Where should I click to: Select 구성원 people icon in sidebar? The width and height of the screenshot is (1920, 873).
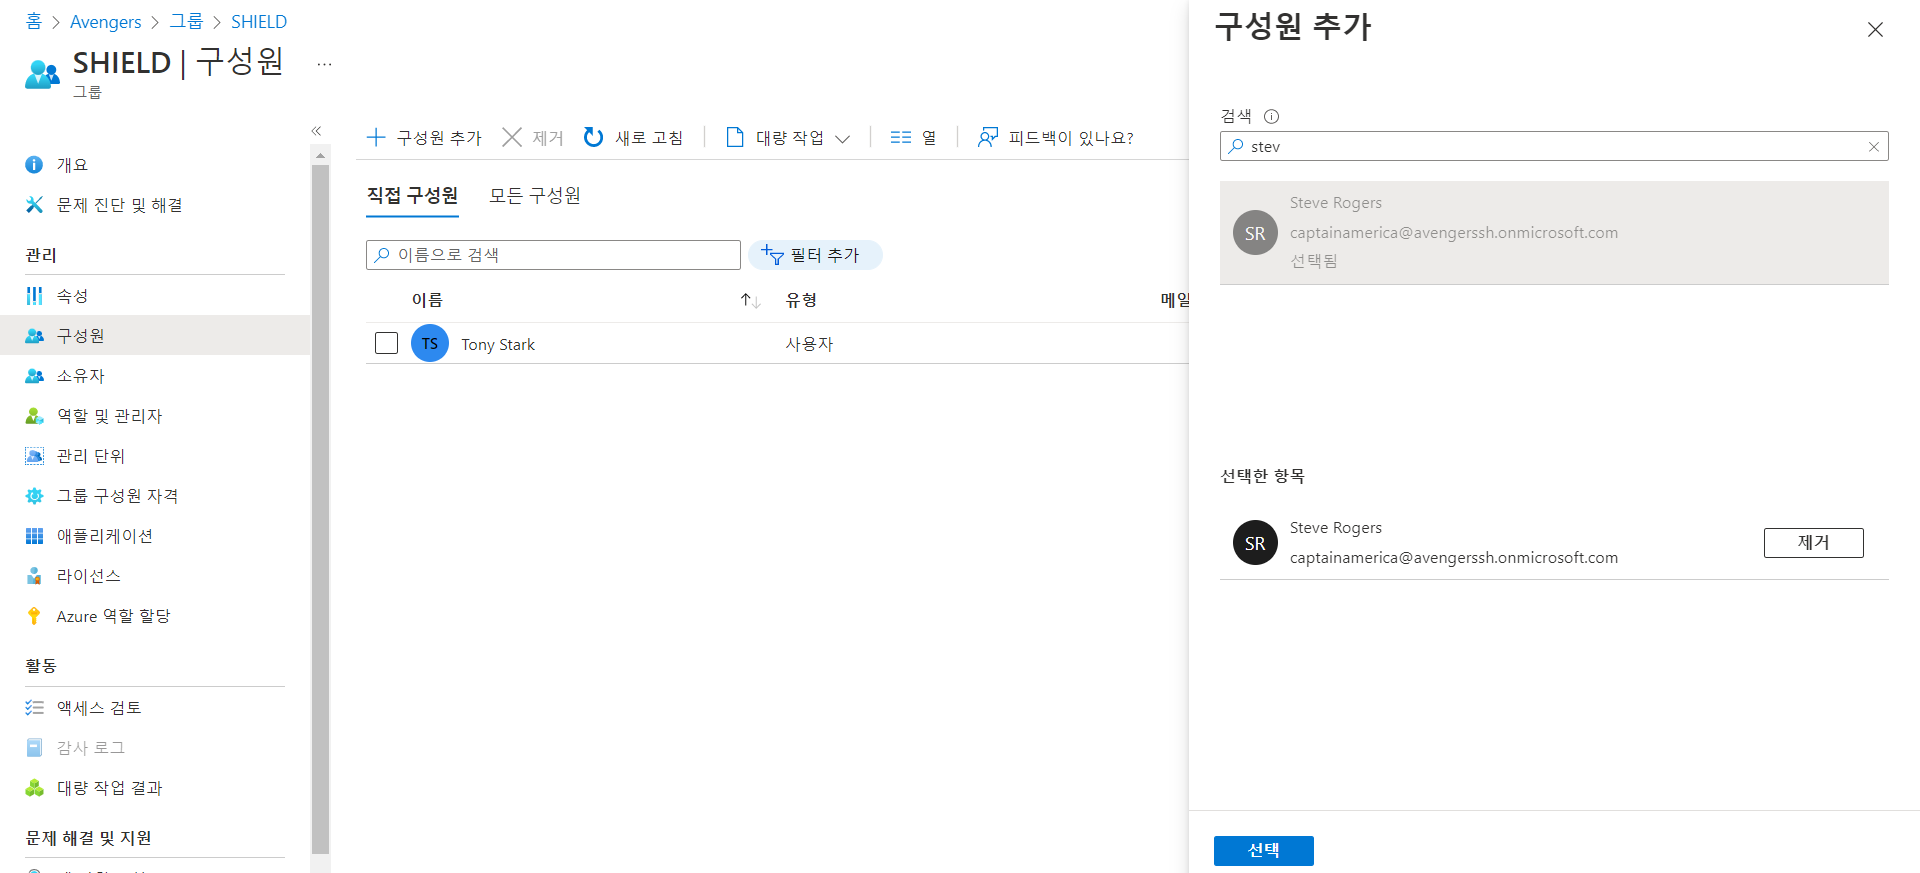(x=34, y=336)
